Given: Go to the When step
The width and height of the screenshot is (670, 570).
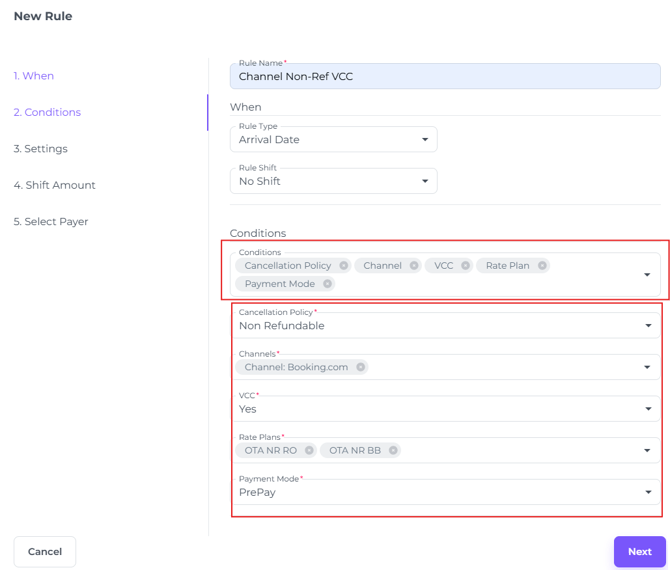Looking at the screenshot, I should [x=34, y=76].
